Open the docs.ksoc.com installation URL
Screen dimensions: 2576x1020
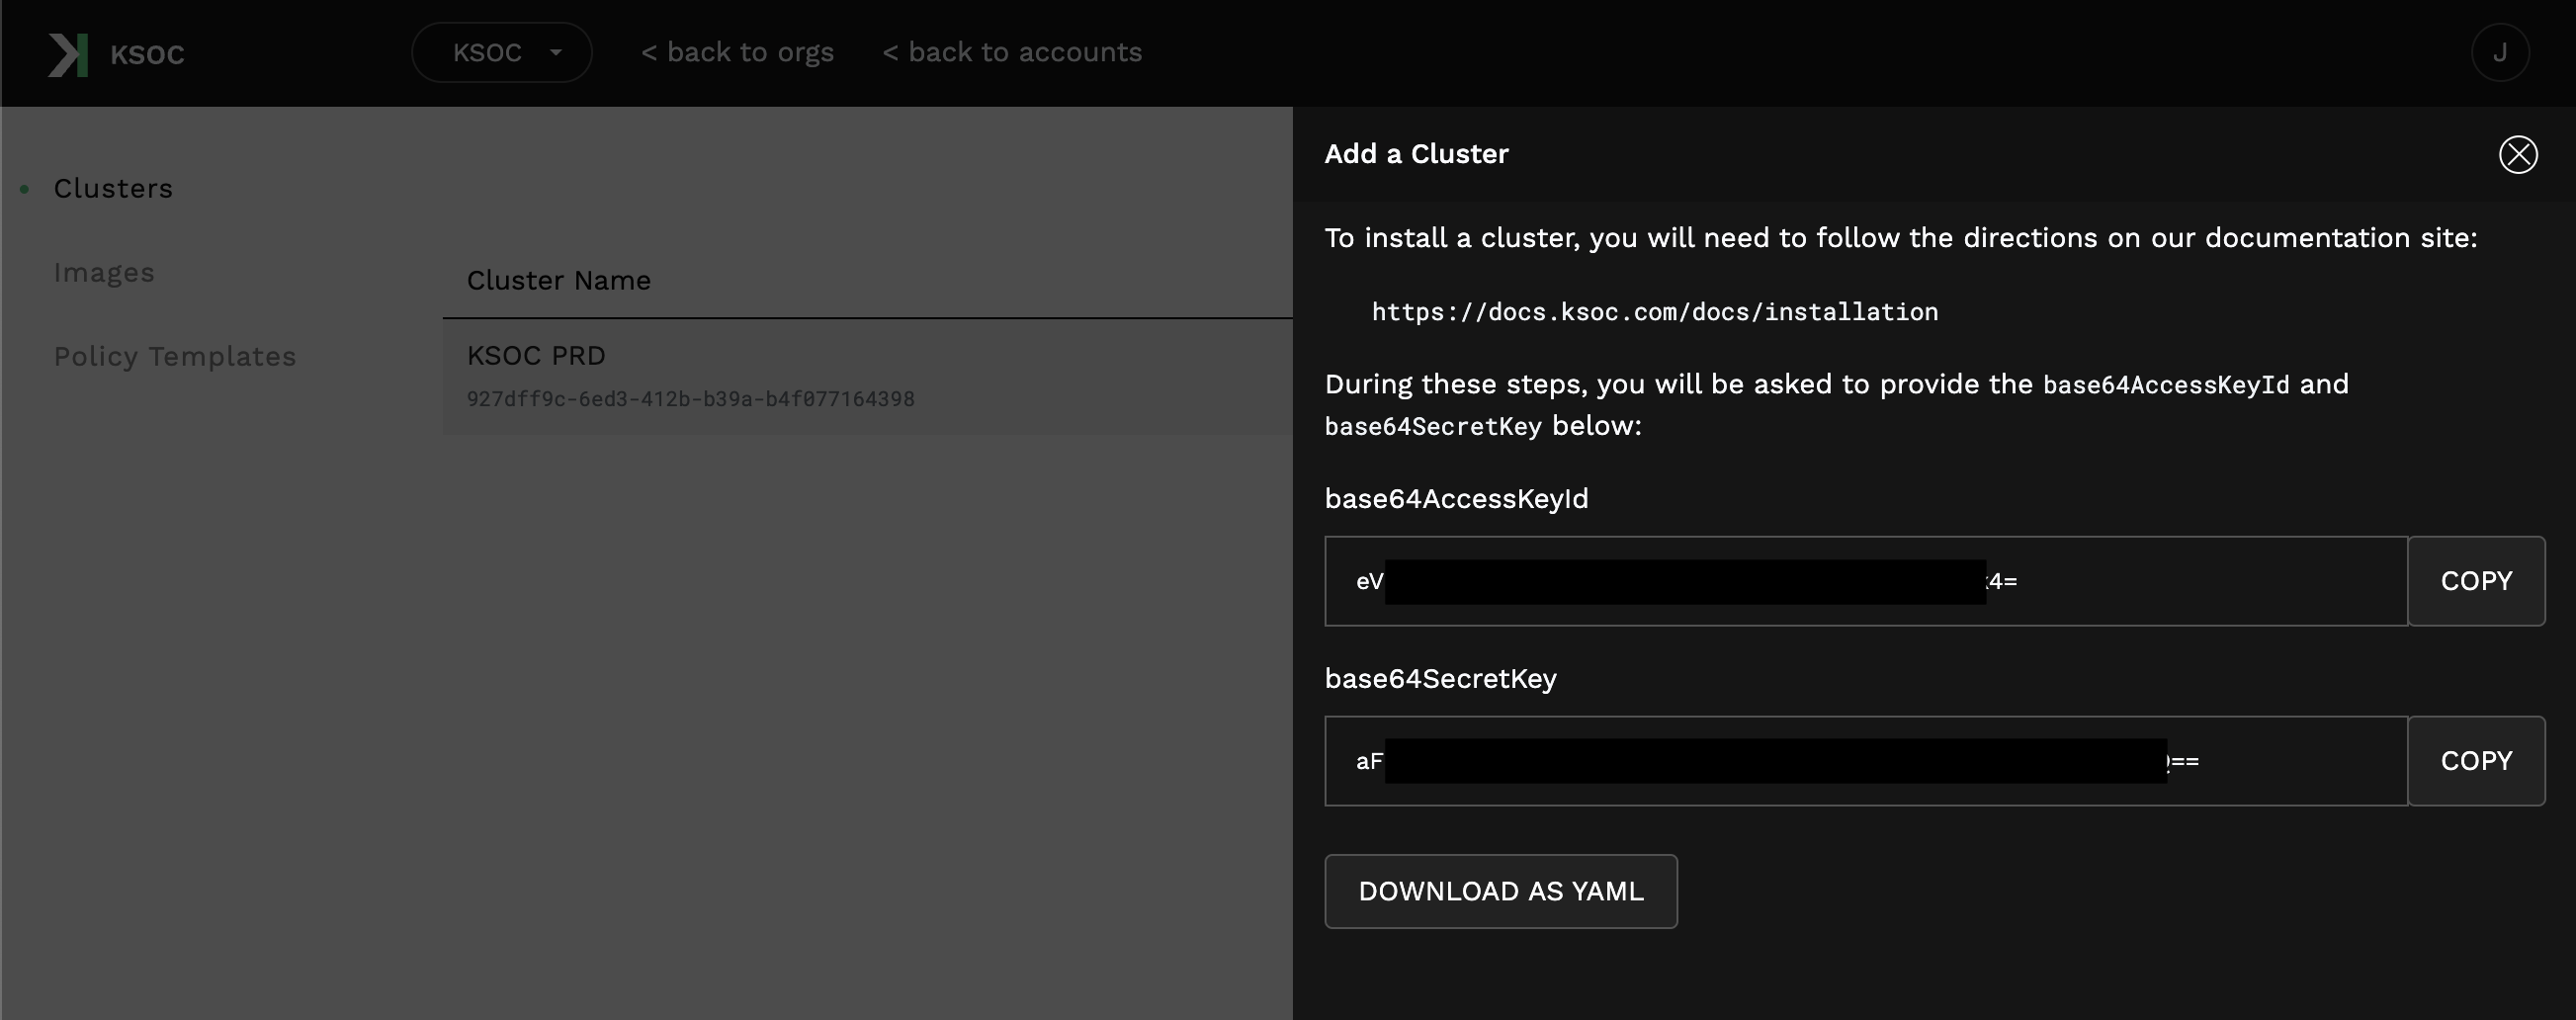coord(1655,312)
